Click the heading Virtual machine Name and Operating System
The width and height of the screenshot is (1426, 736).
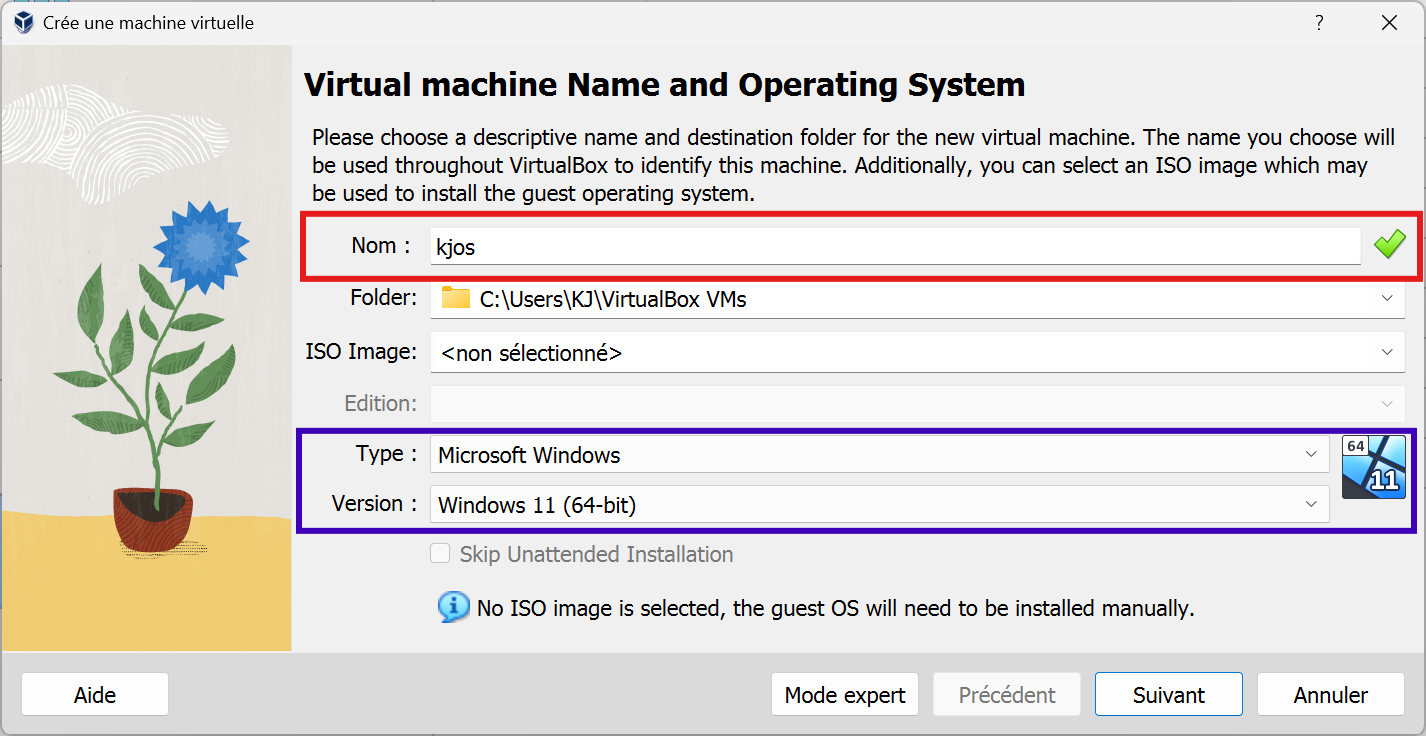(664, 85)
